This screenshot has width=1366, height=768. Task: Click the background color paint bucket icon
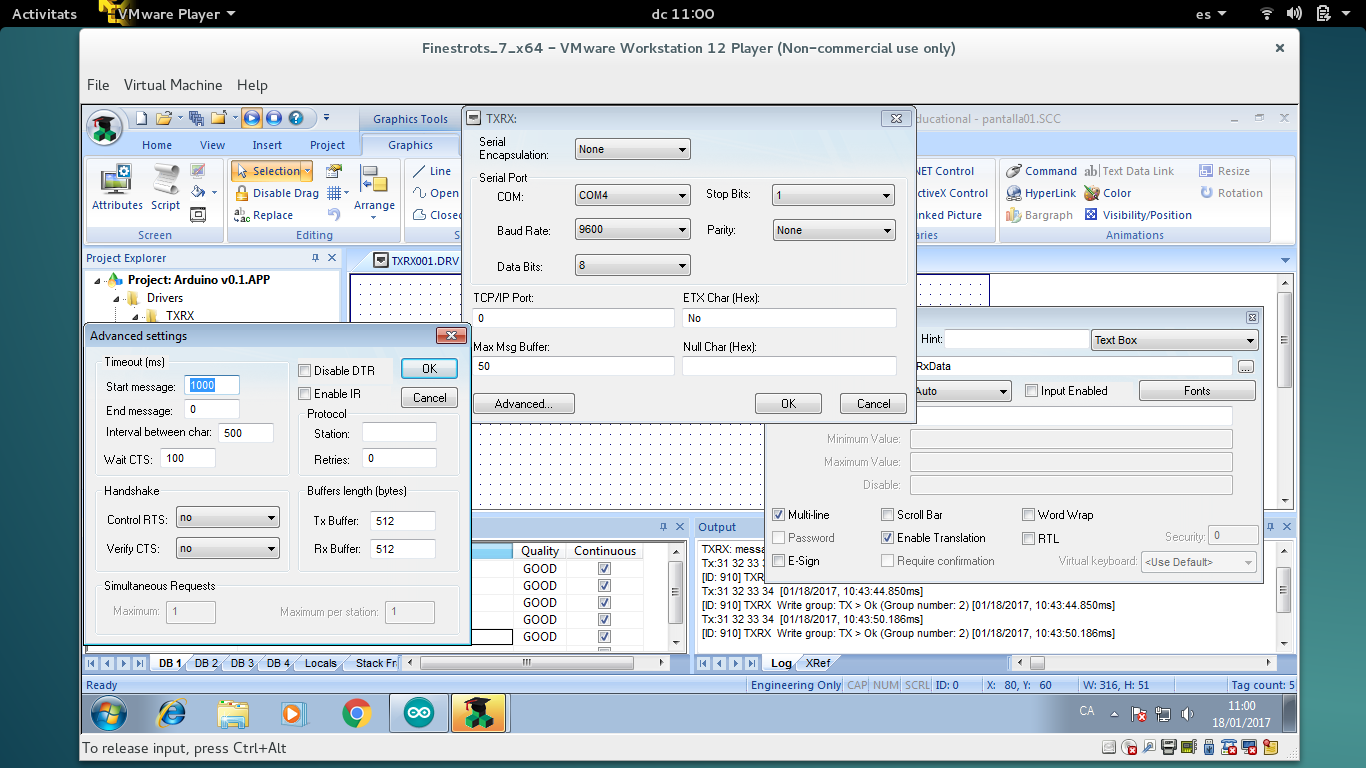click(198, 192)
